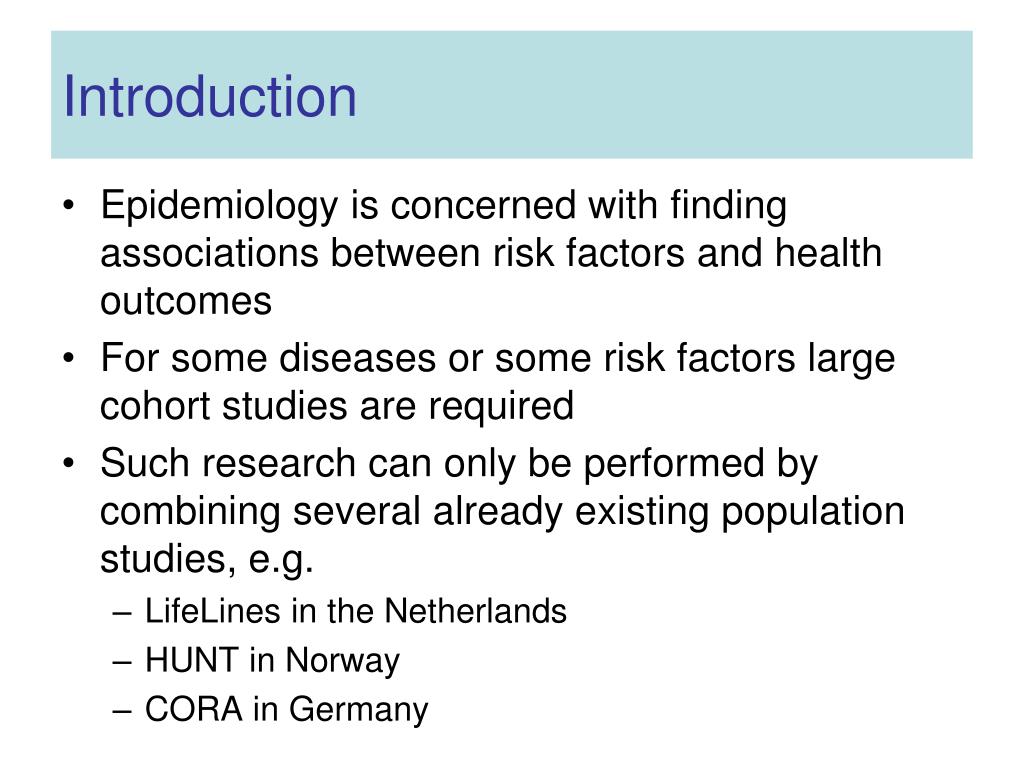Click the word 'Norway'
The width and height of the screenshot is (1024, 768).
coord(342,661)
